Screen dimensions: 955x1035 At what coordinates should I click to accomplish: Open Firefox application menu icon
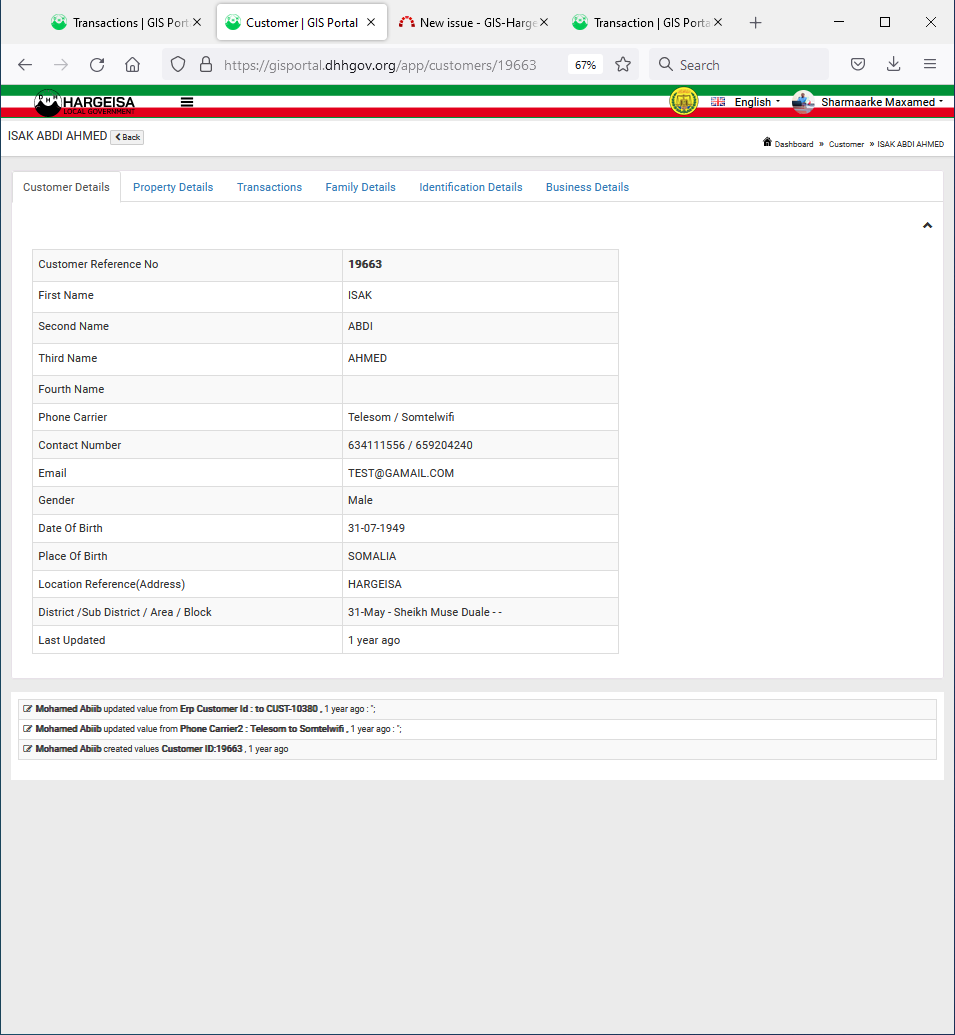tap(930, 64)
